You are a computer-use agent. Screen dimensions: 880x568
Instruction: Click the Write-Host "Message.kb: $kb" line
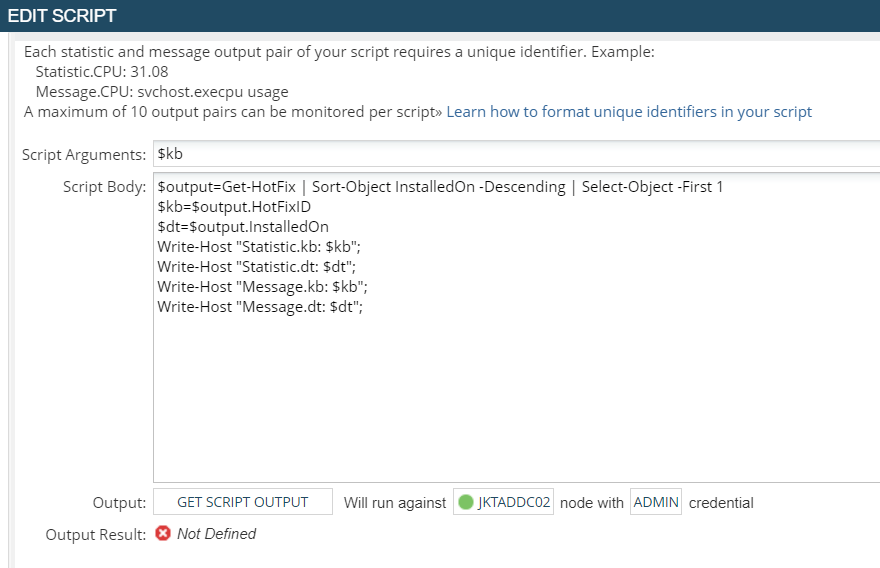(262, 287)
